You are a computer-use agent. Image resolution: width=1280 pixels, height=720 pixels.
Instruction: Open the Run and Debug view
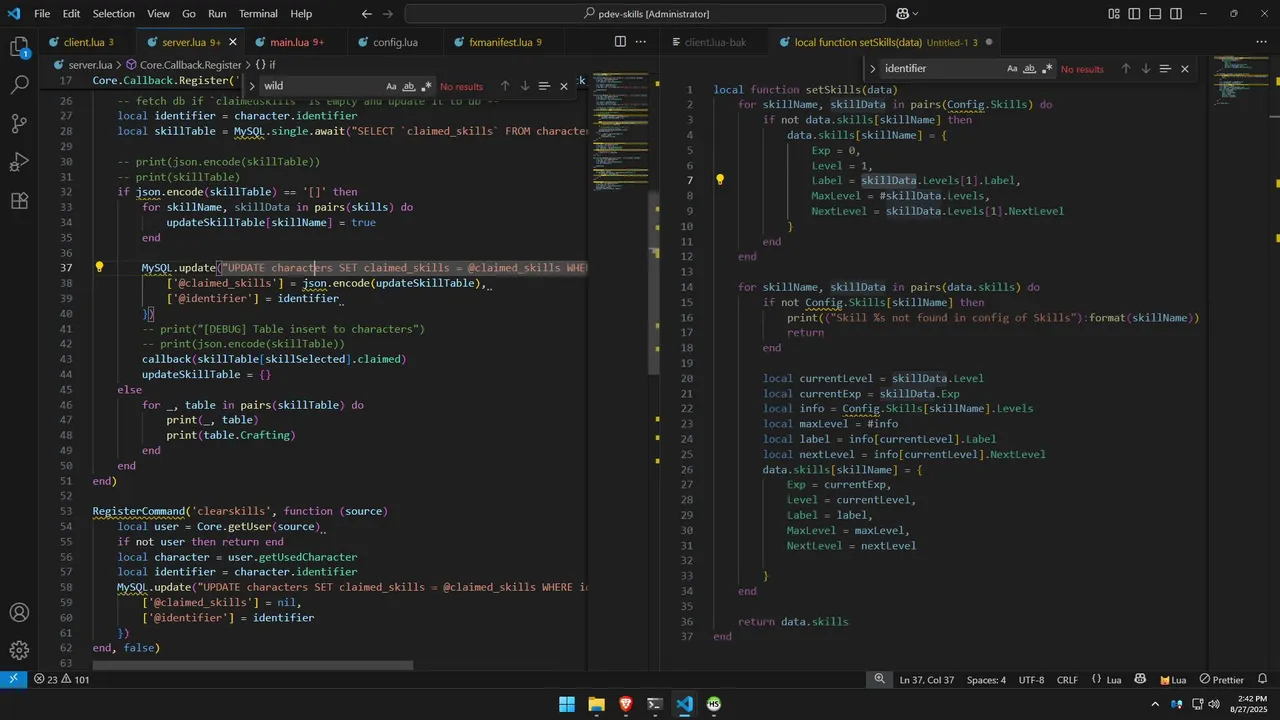point(19,162)
